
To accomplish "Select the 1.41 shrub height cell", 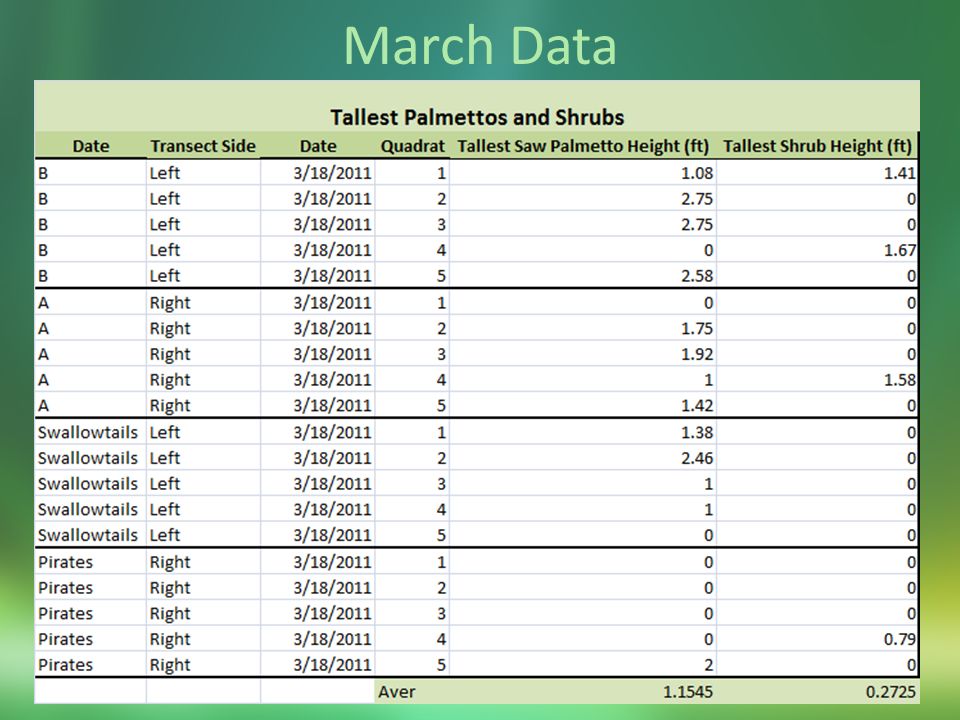I will click(x=817, y=173).
